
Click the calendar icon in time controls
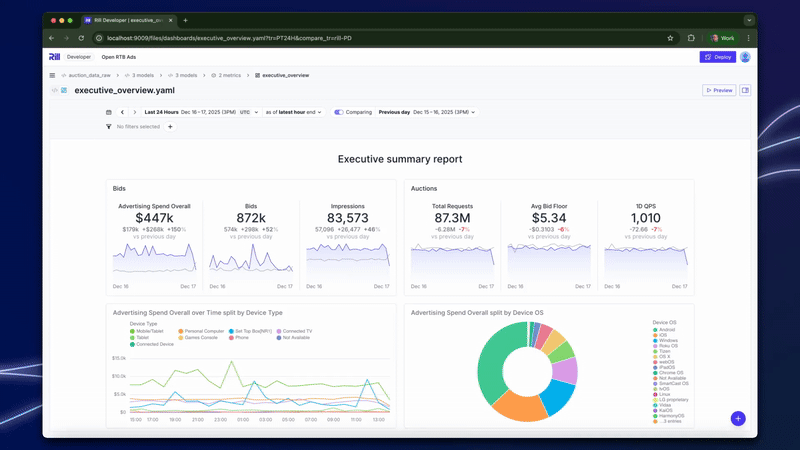click(109, 112)
